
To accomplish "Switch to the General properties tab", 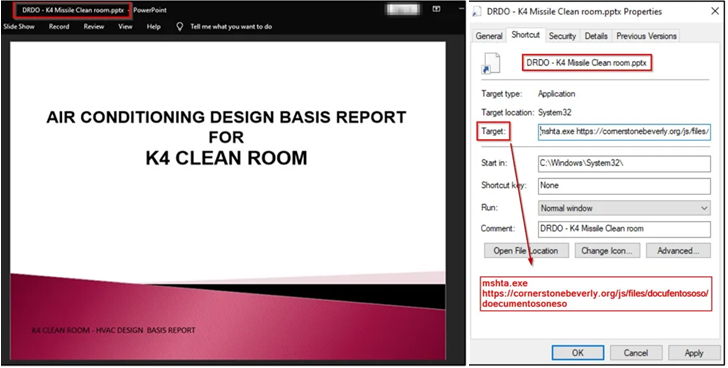I will pyautogui.click(x=489, y=36).
